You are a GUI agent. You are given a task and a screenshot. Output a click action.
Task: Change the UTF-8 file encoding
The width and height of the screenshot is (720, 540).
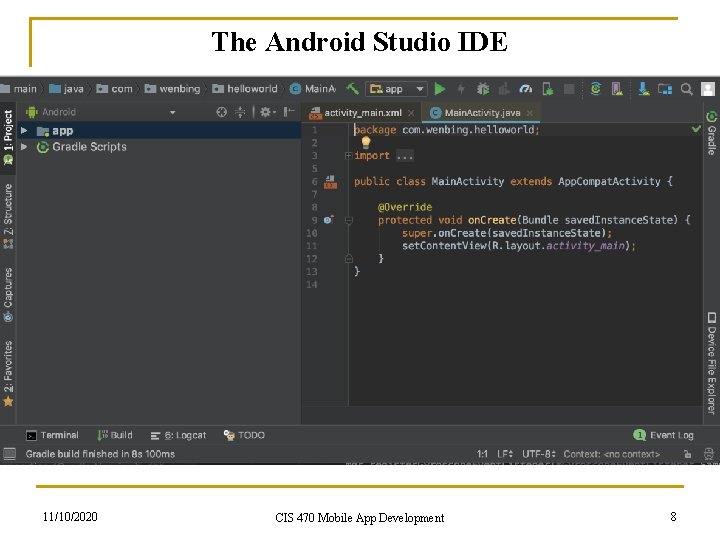pos(539,454)
